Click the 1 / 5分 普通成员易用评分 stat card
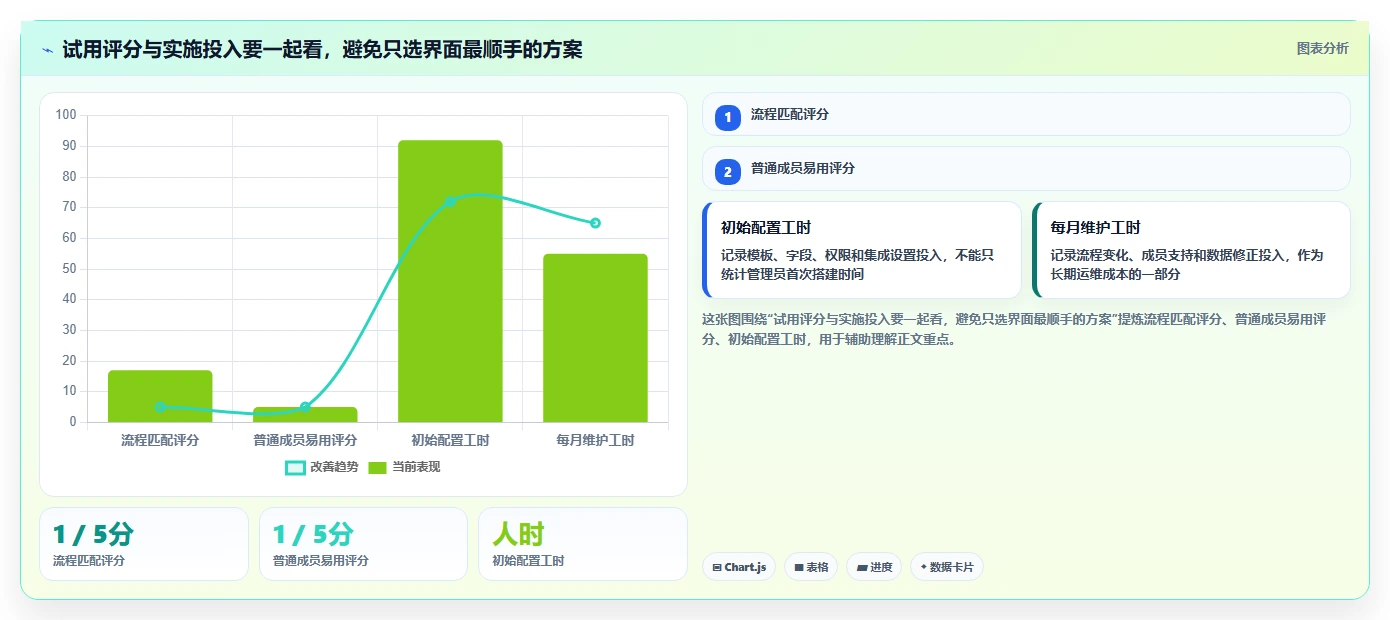The image size is (1390, 620). pyautogui.click(x=363, y=544)
